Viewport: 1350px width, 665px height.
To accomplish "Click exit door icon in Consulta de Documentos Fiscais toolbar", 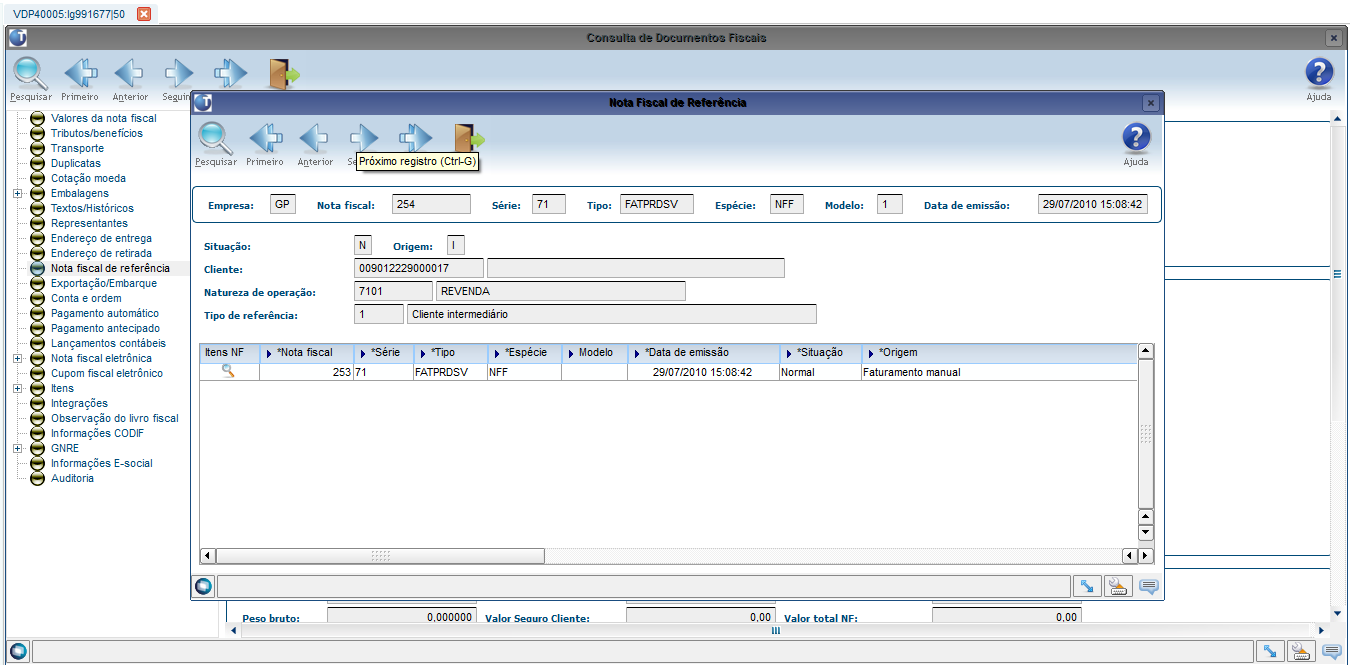I will tap(284, 74).
